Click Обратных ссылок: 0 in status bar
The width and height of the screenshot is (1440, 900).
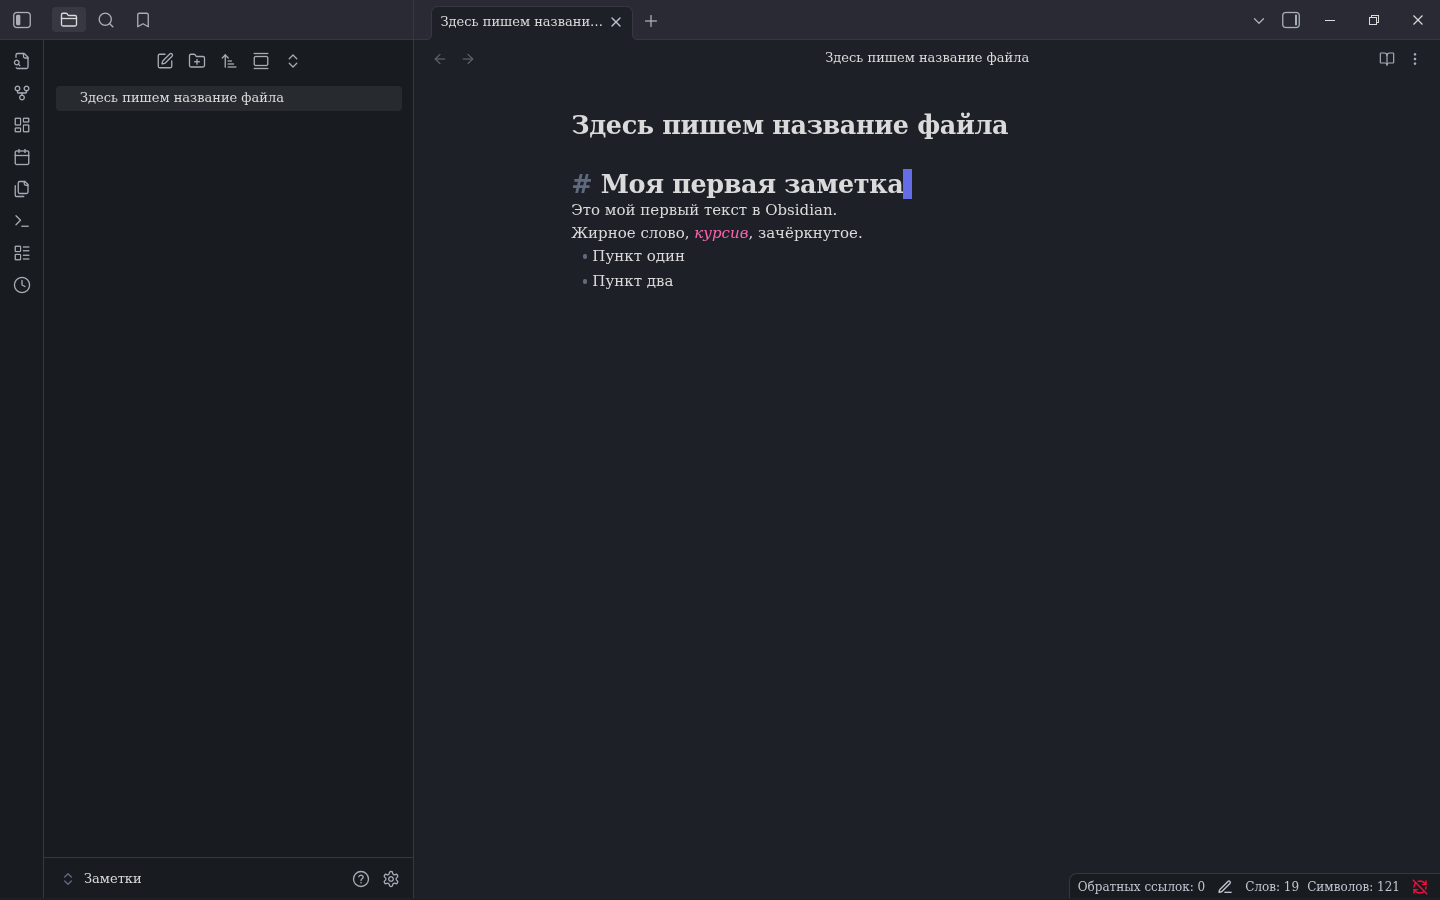(x=1140, y=887)
